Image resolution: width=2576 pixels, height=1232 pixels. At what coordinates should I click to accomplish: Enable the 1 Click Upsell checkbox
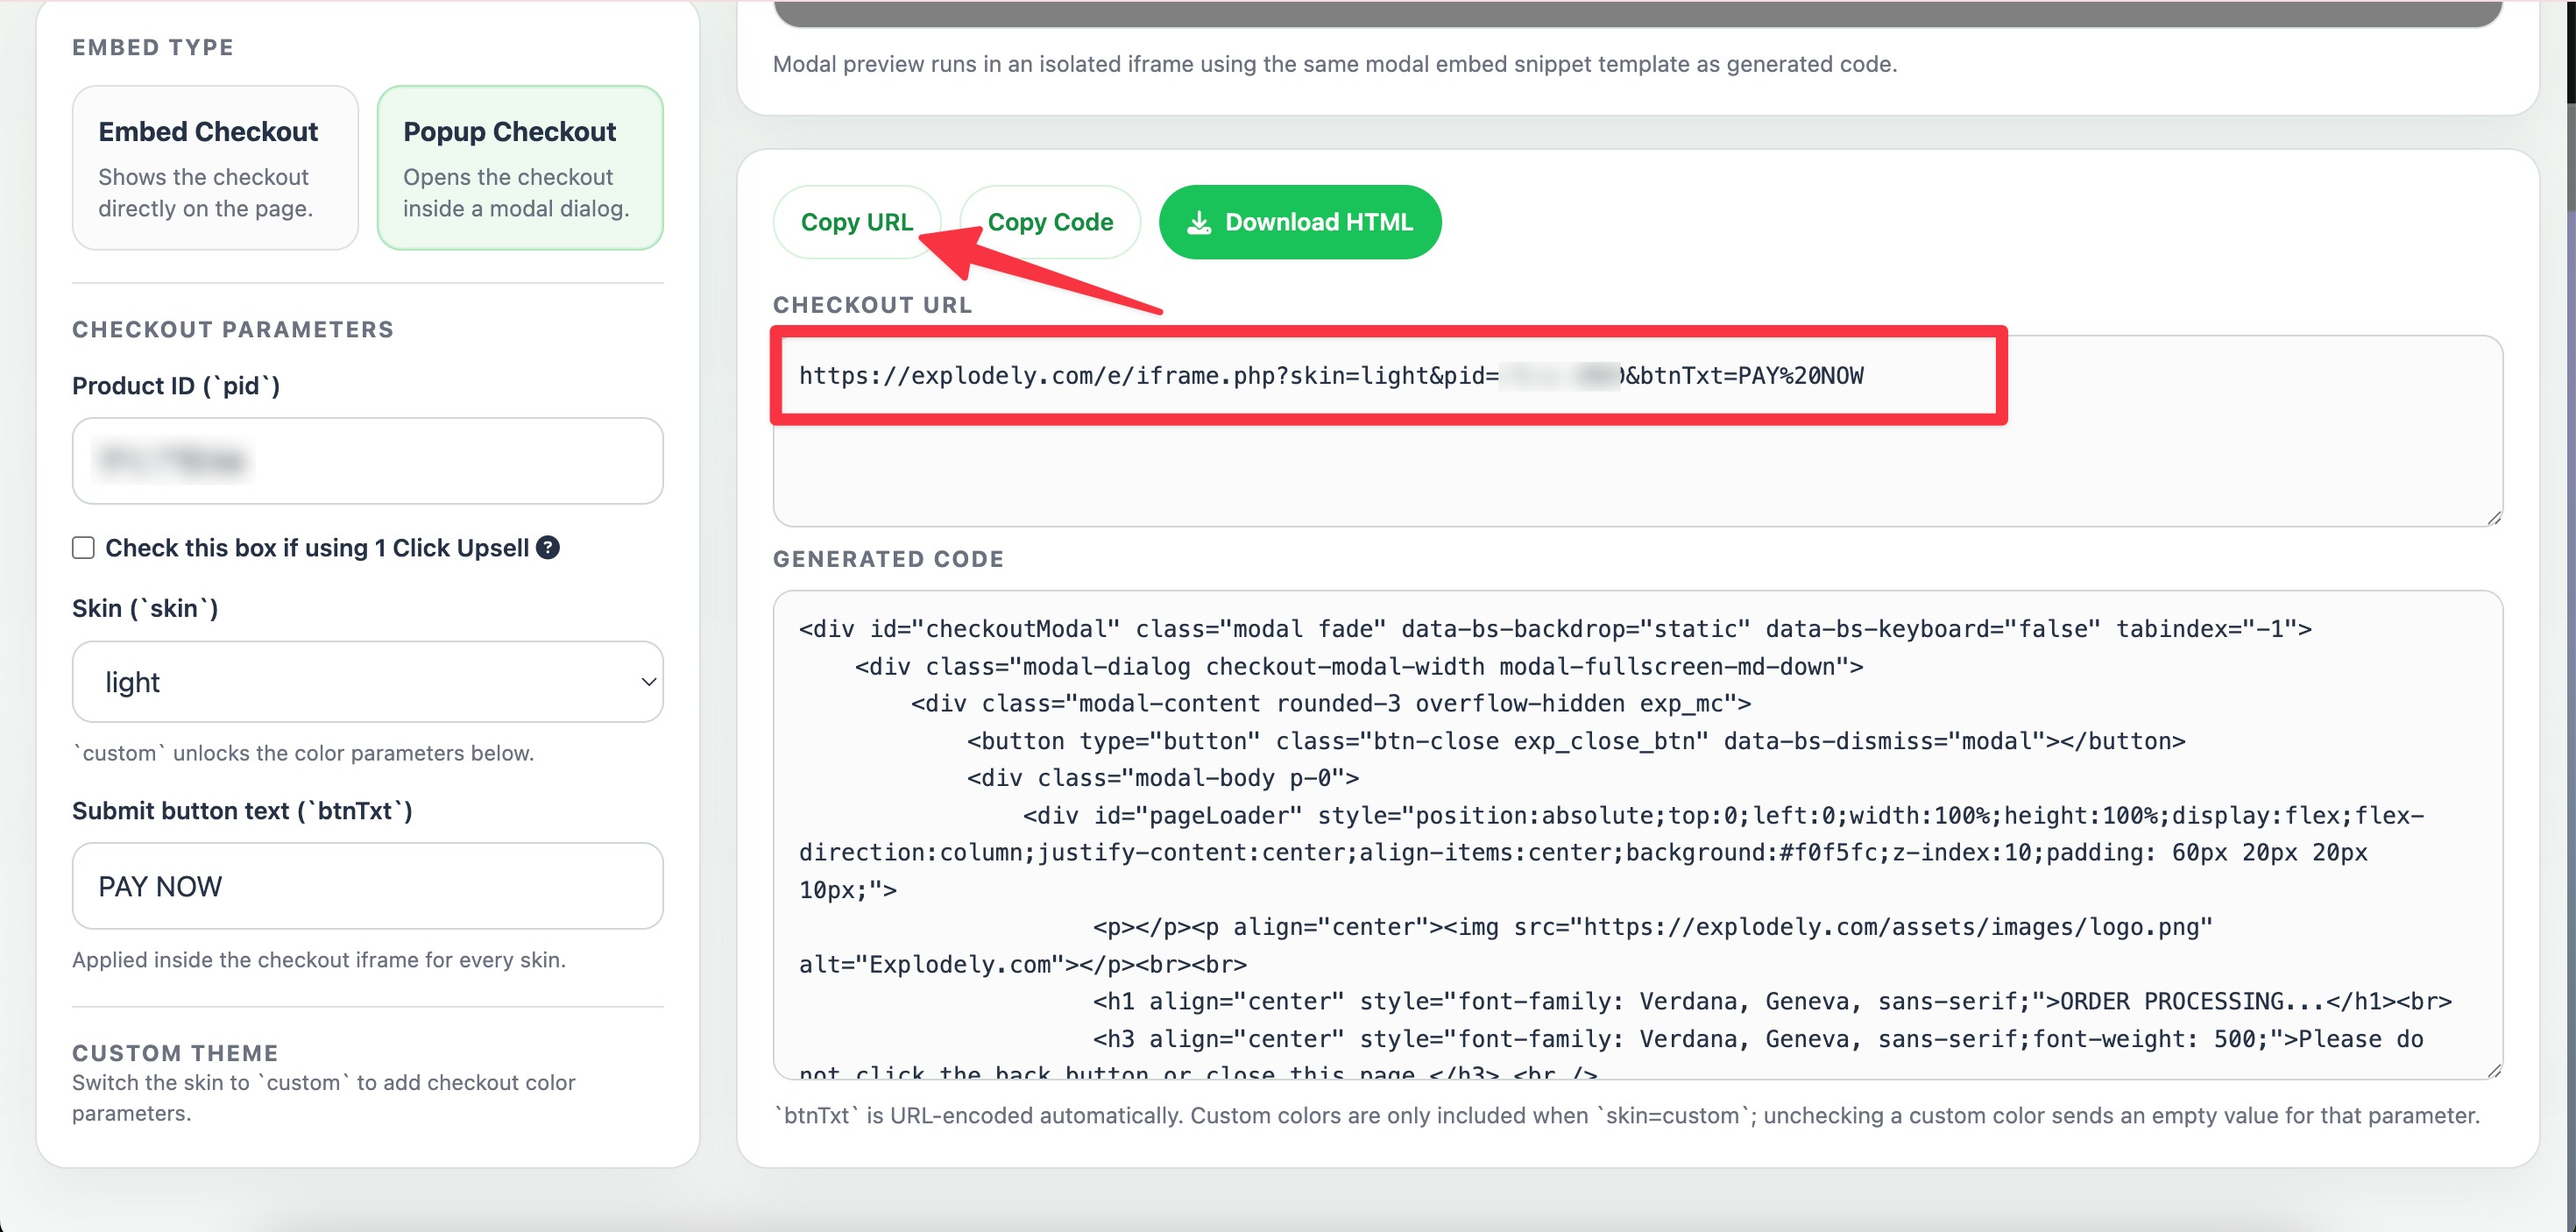tap(84, 547)
